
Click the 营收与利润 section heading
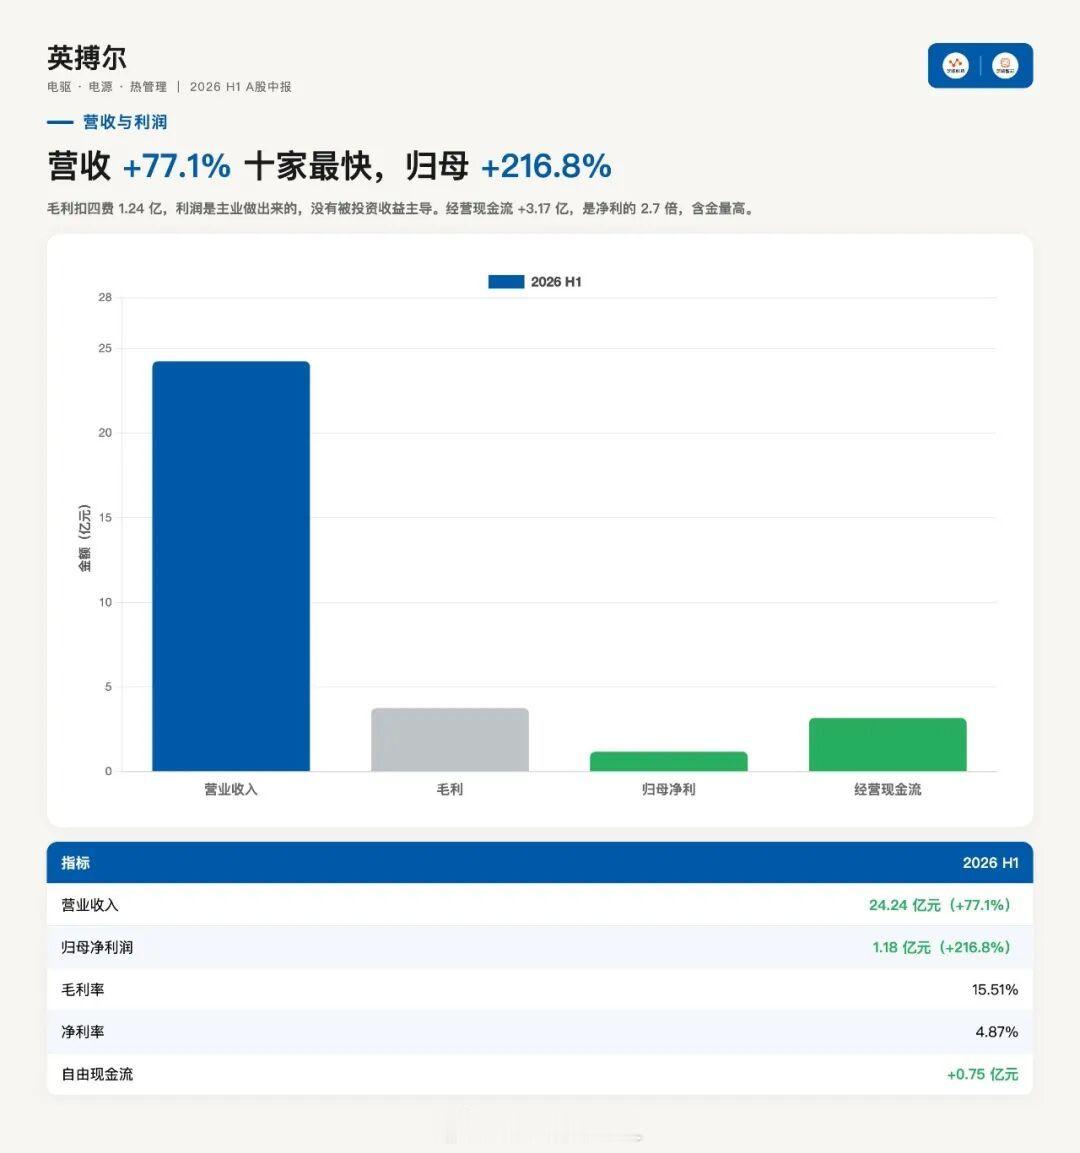coord(125,122)
